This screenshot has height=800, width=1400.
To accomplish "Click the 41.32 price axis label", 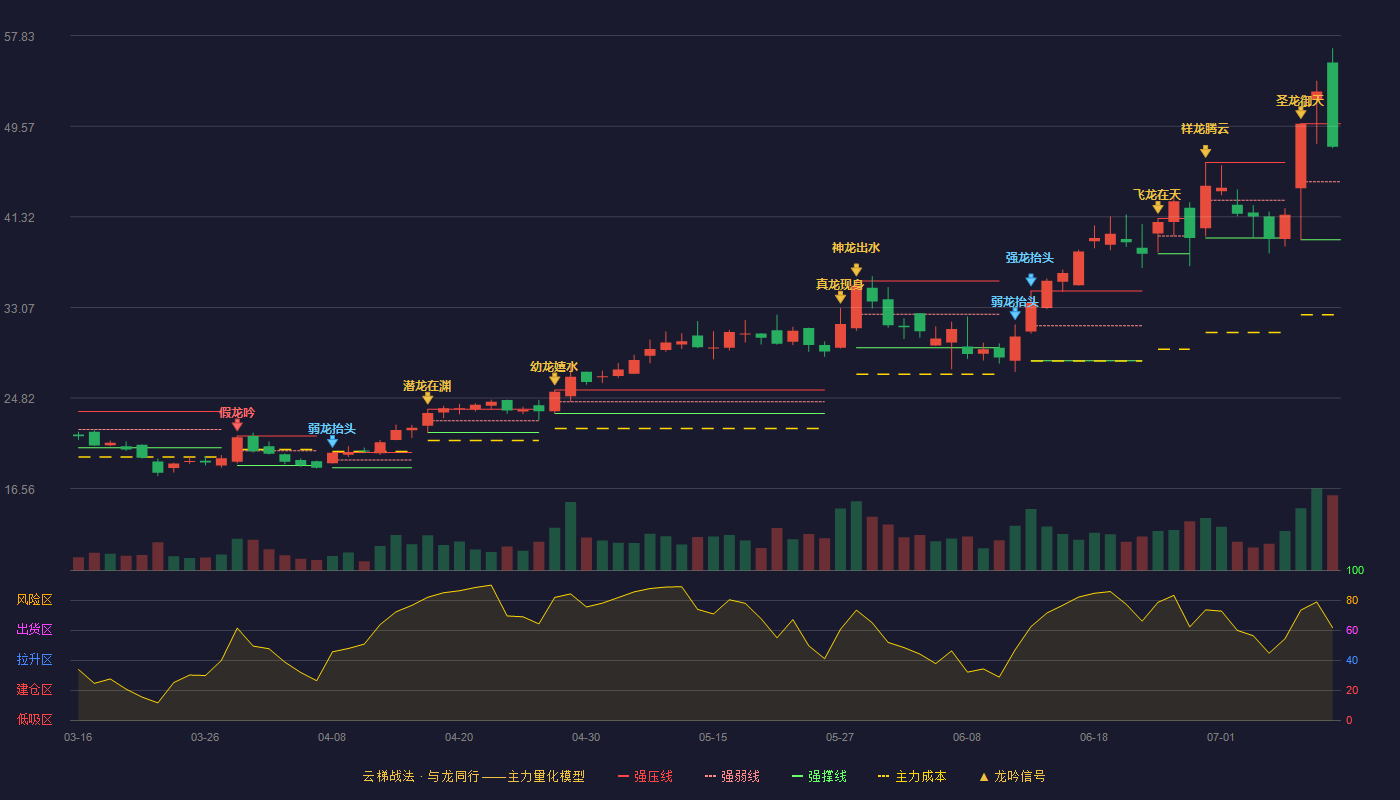I will click(x=19, y=218).
